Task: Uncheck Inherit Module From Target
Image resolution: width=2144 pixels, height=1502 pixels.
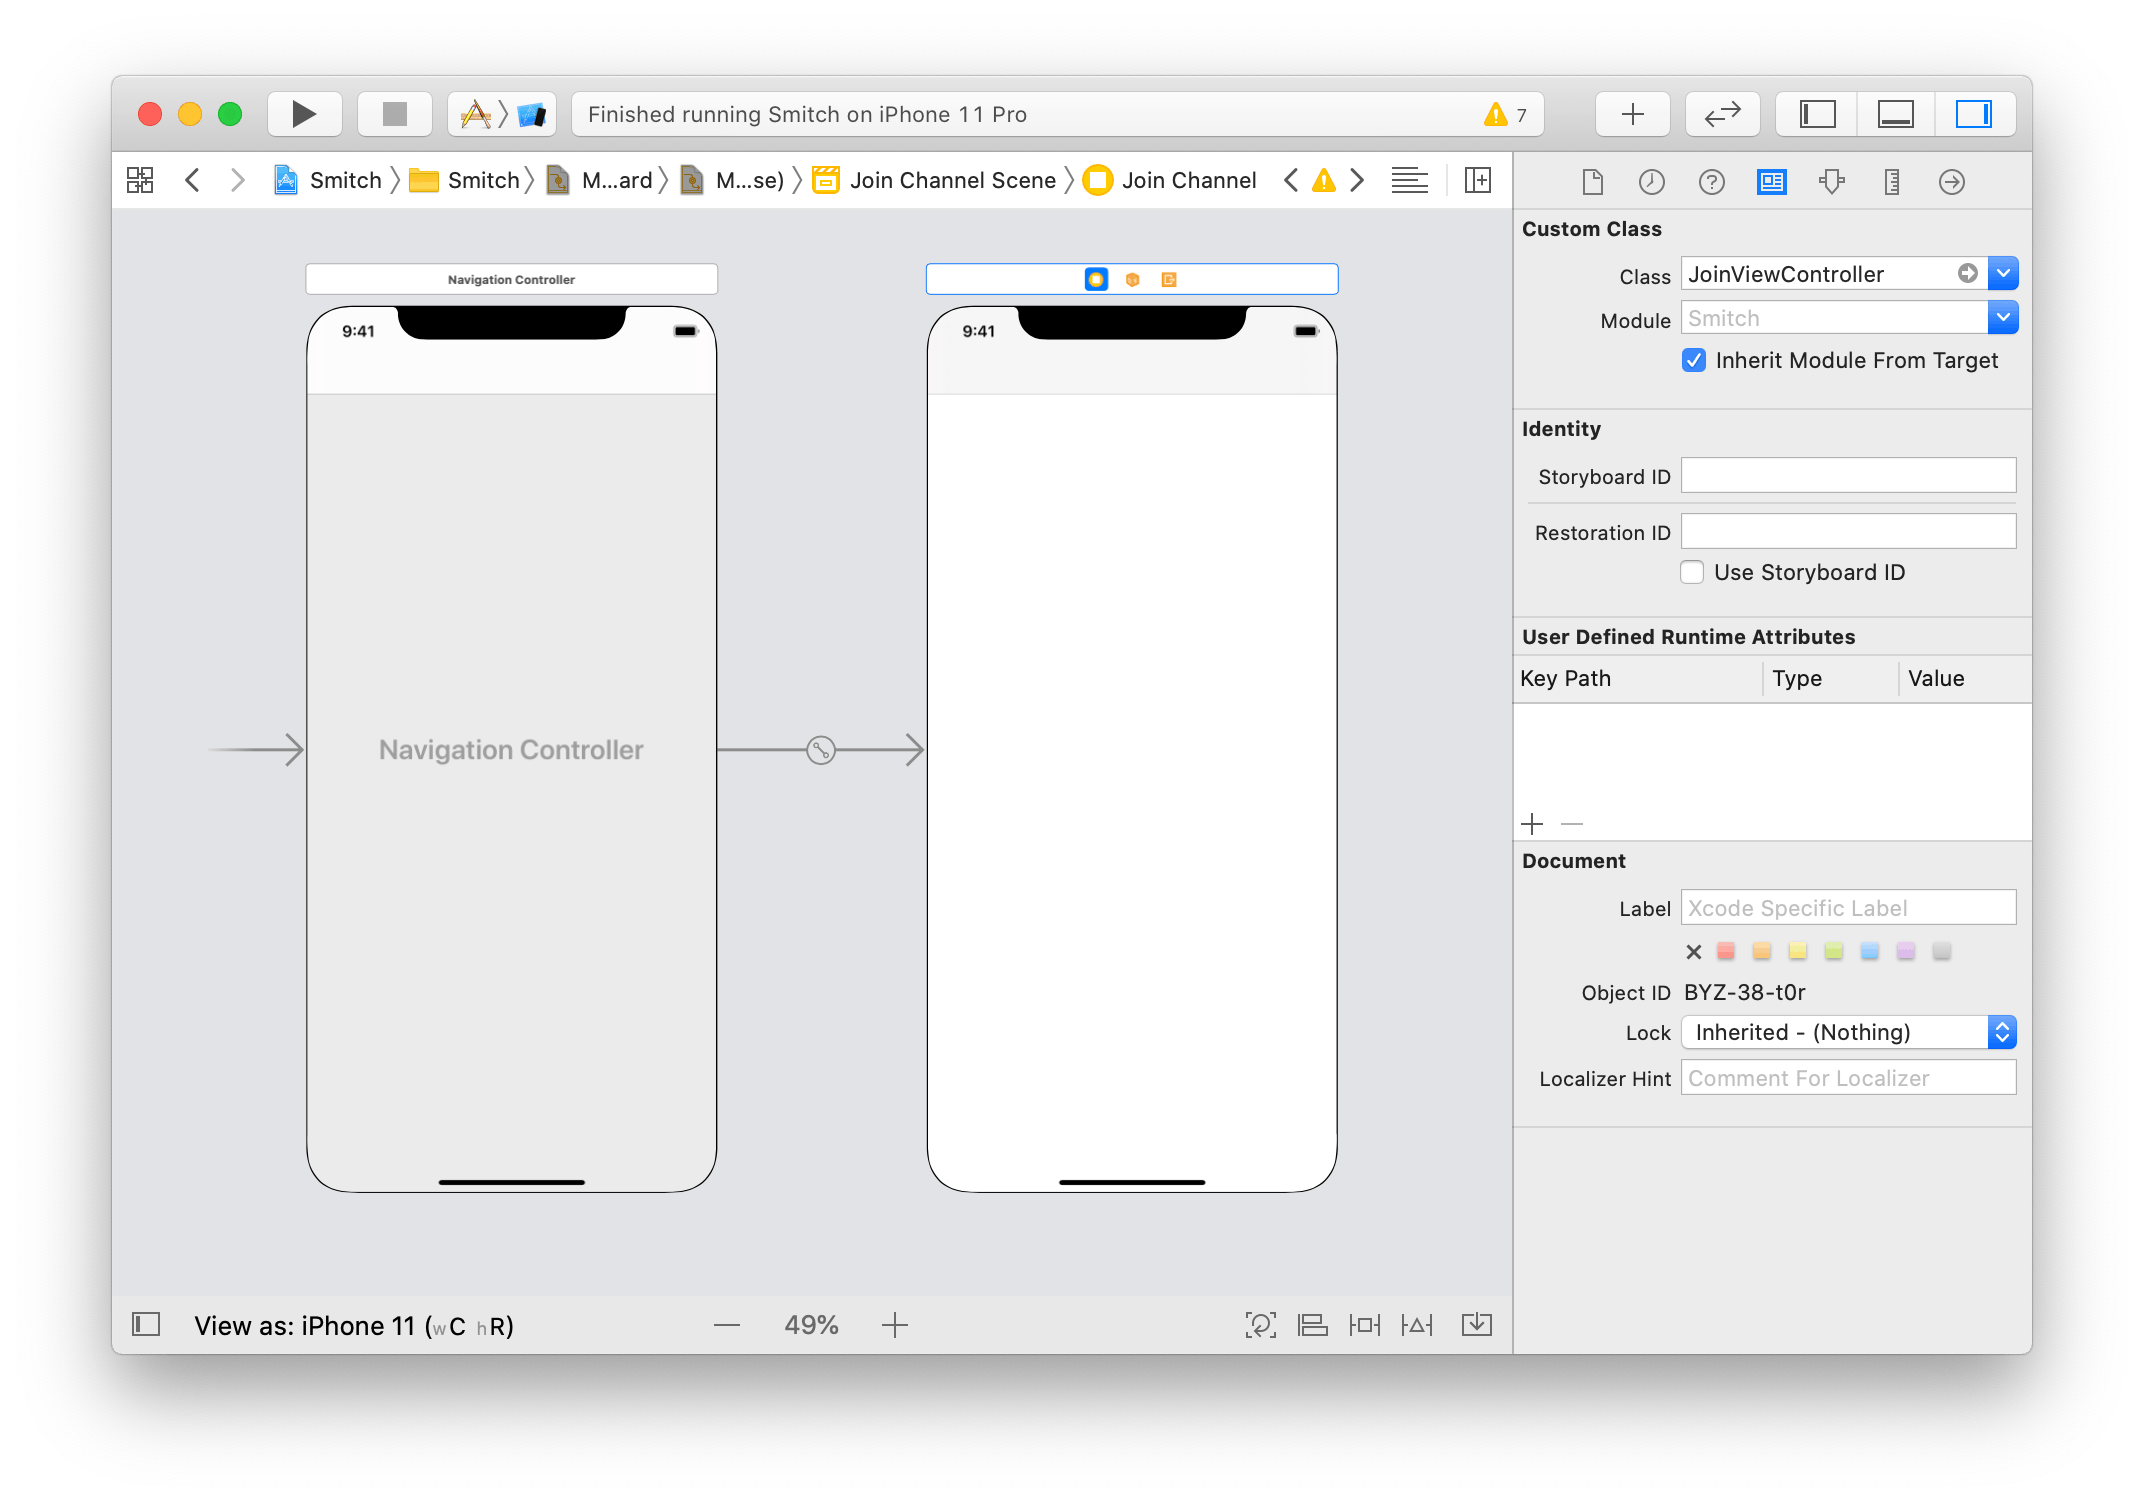Action: pos(1693,360)
